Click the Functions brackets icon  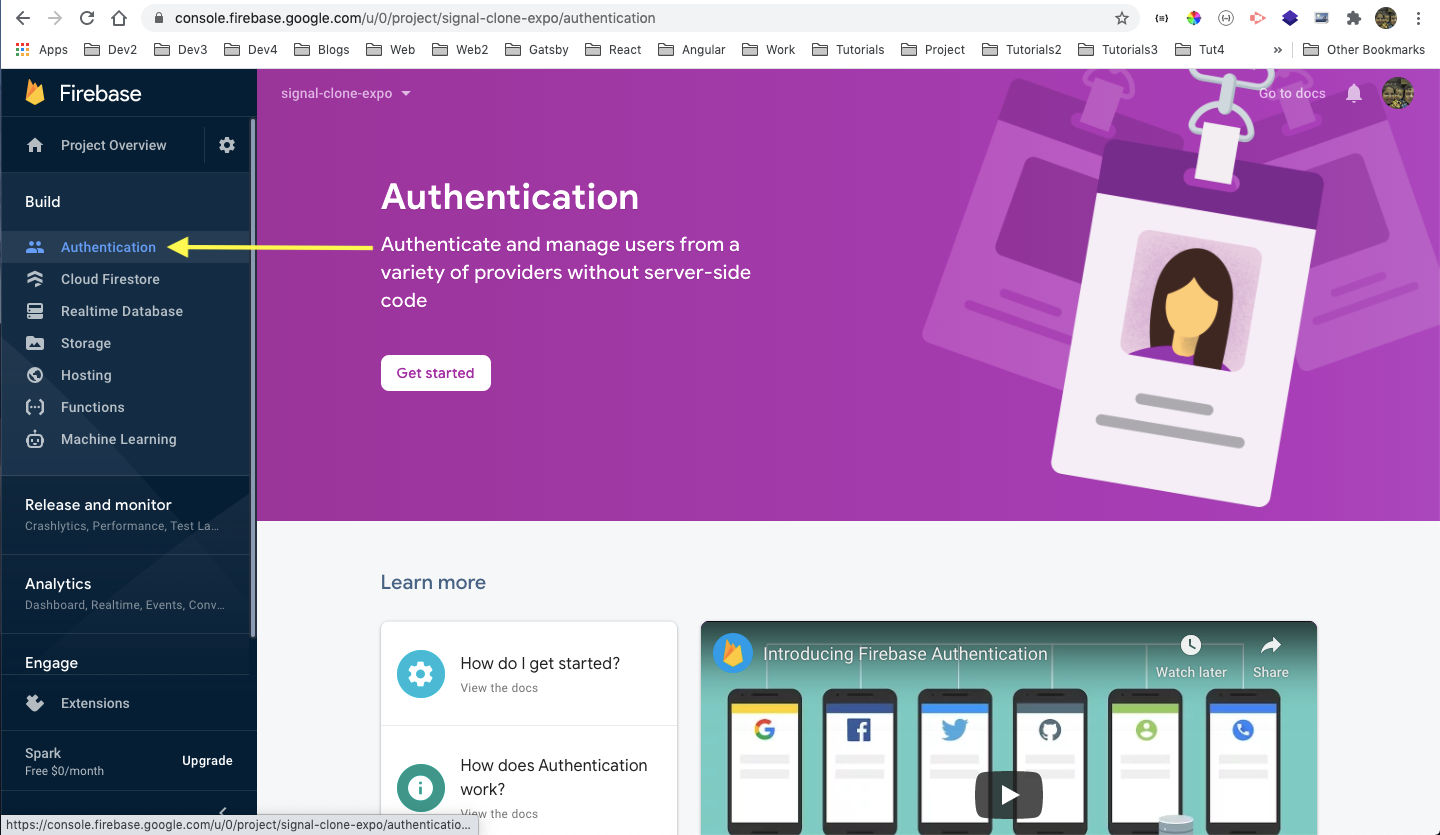[x=35, y=407]
